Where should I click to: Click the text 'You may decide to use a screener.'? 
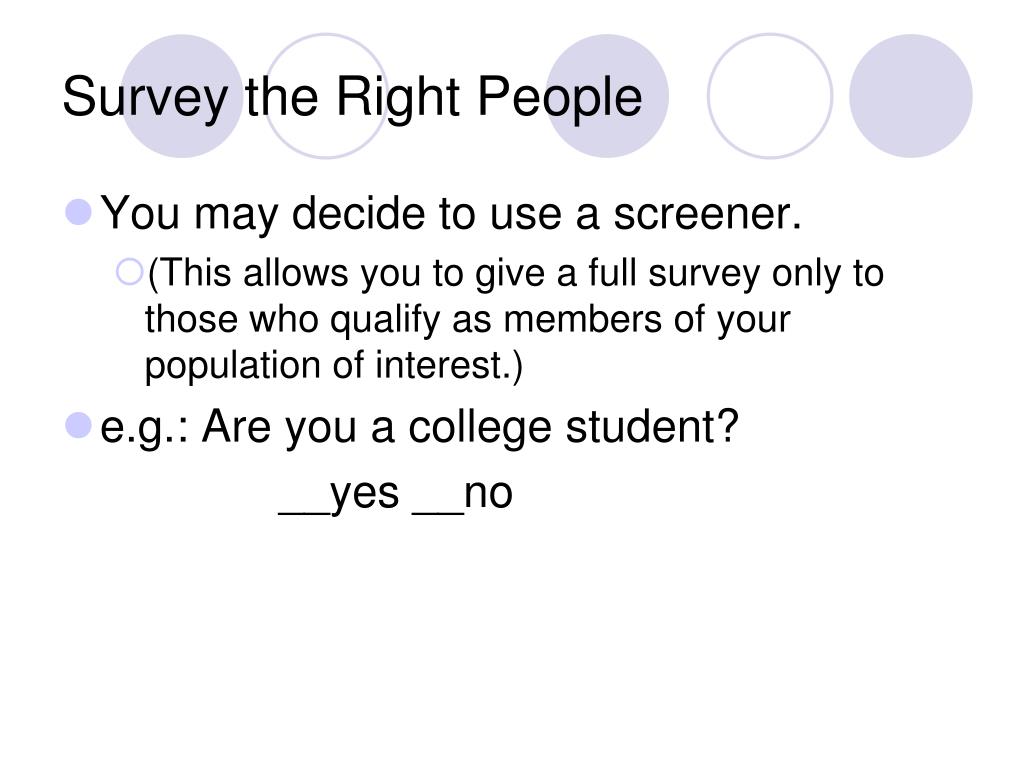click(451, 214)
